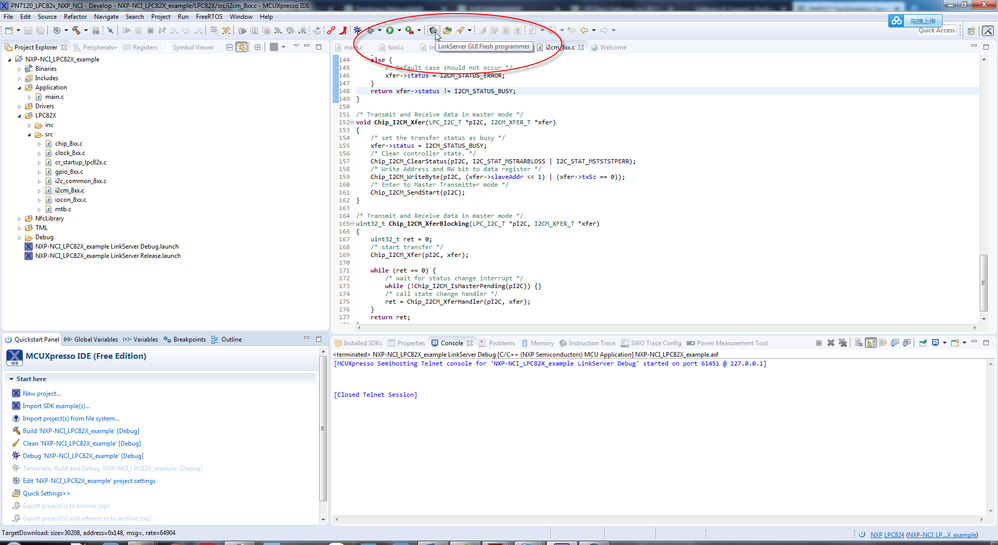The image size is (998, 545).
Task: Click the Build icon beside Build Debug link
Action: [x=16, y=431]
